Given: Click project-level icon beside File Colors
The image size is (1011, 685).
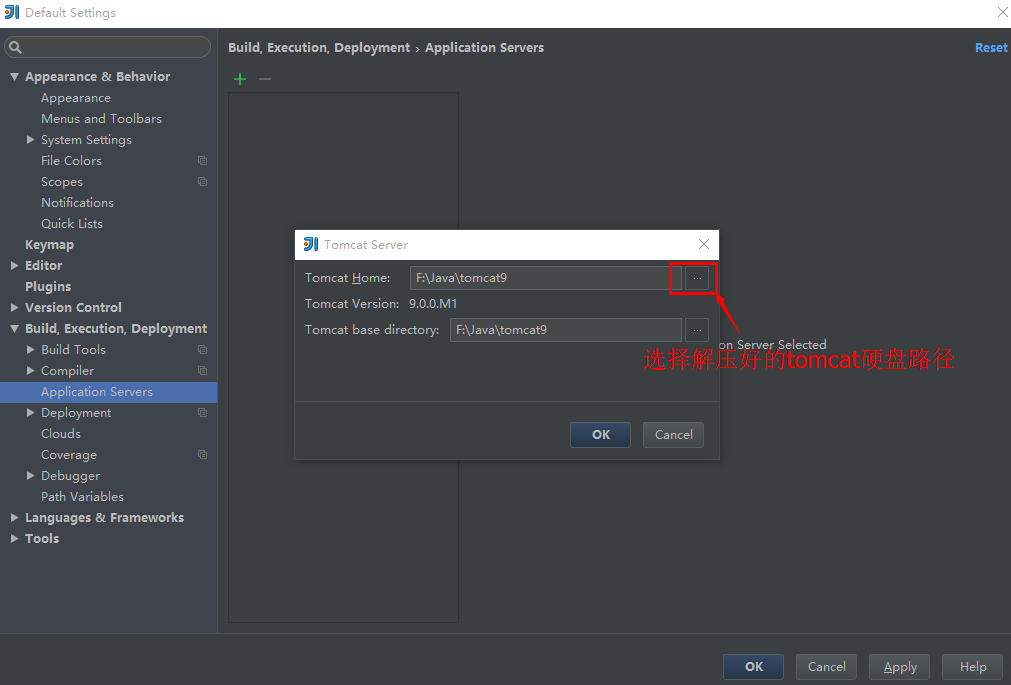Looking at the screenshot, I should pyautogui.click(x=202, y=161).
